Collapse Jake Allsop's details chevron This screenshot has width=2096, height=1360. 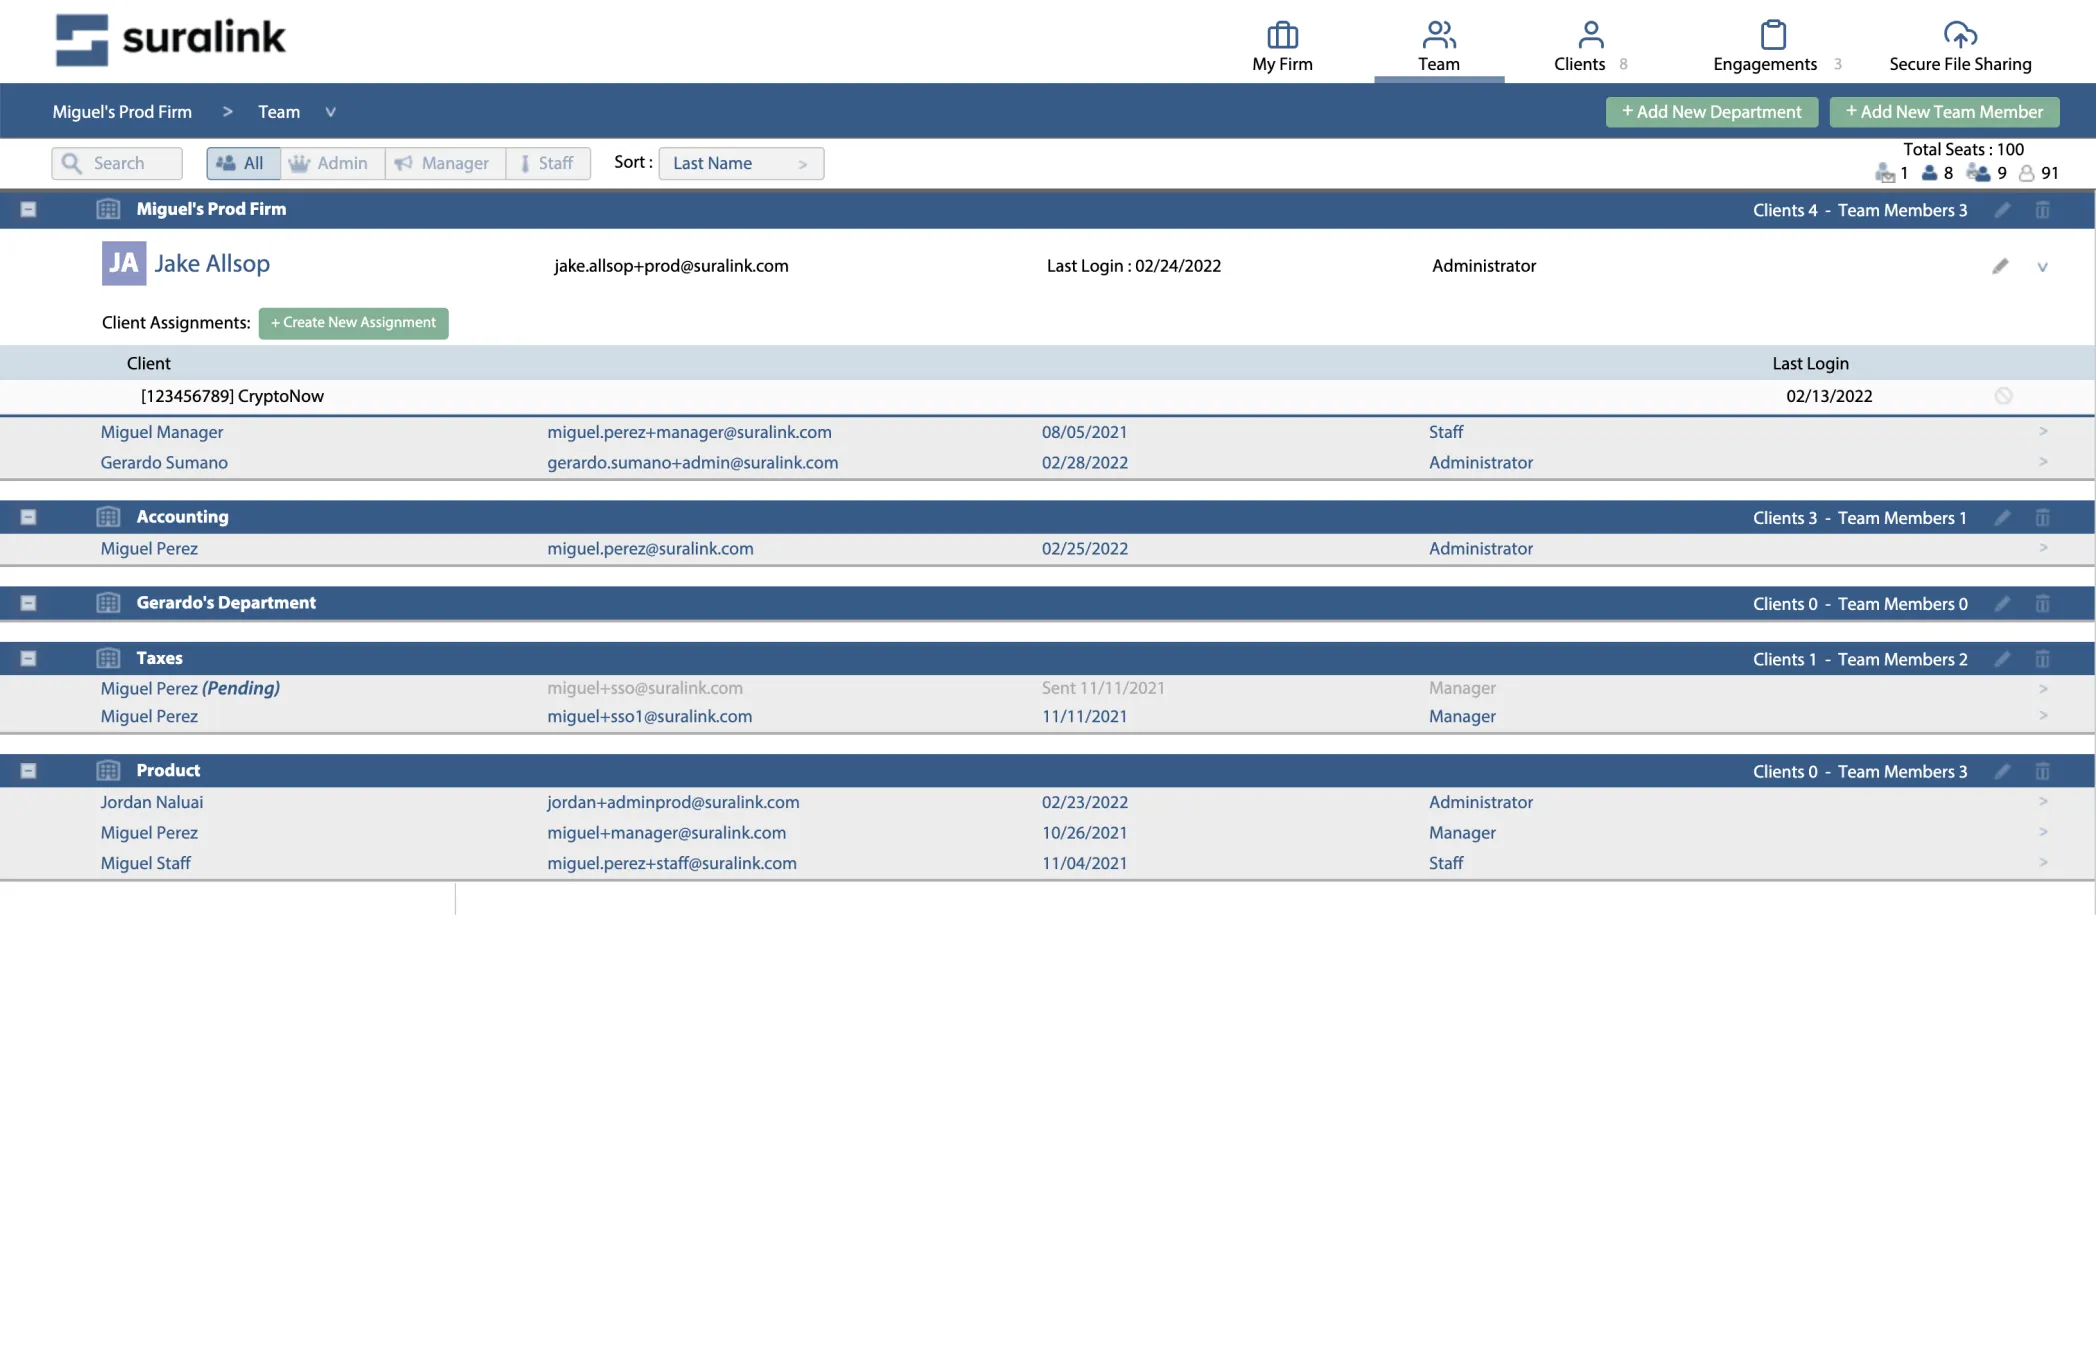(x=2043, y=267)
